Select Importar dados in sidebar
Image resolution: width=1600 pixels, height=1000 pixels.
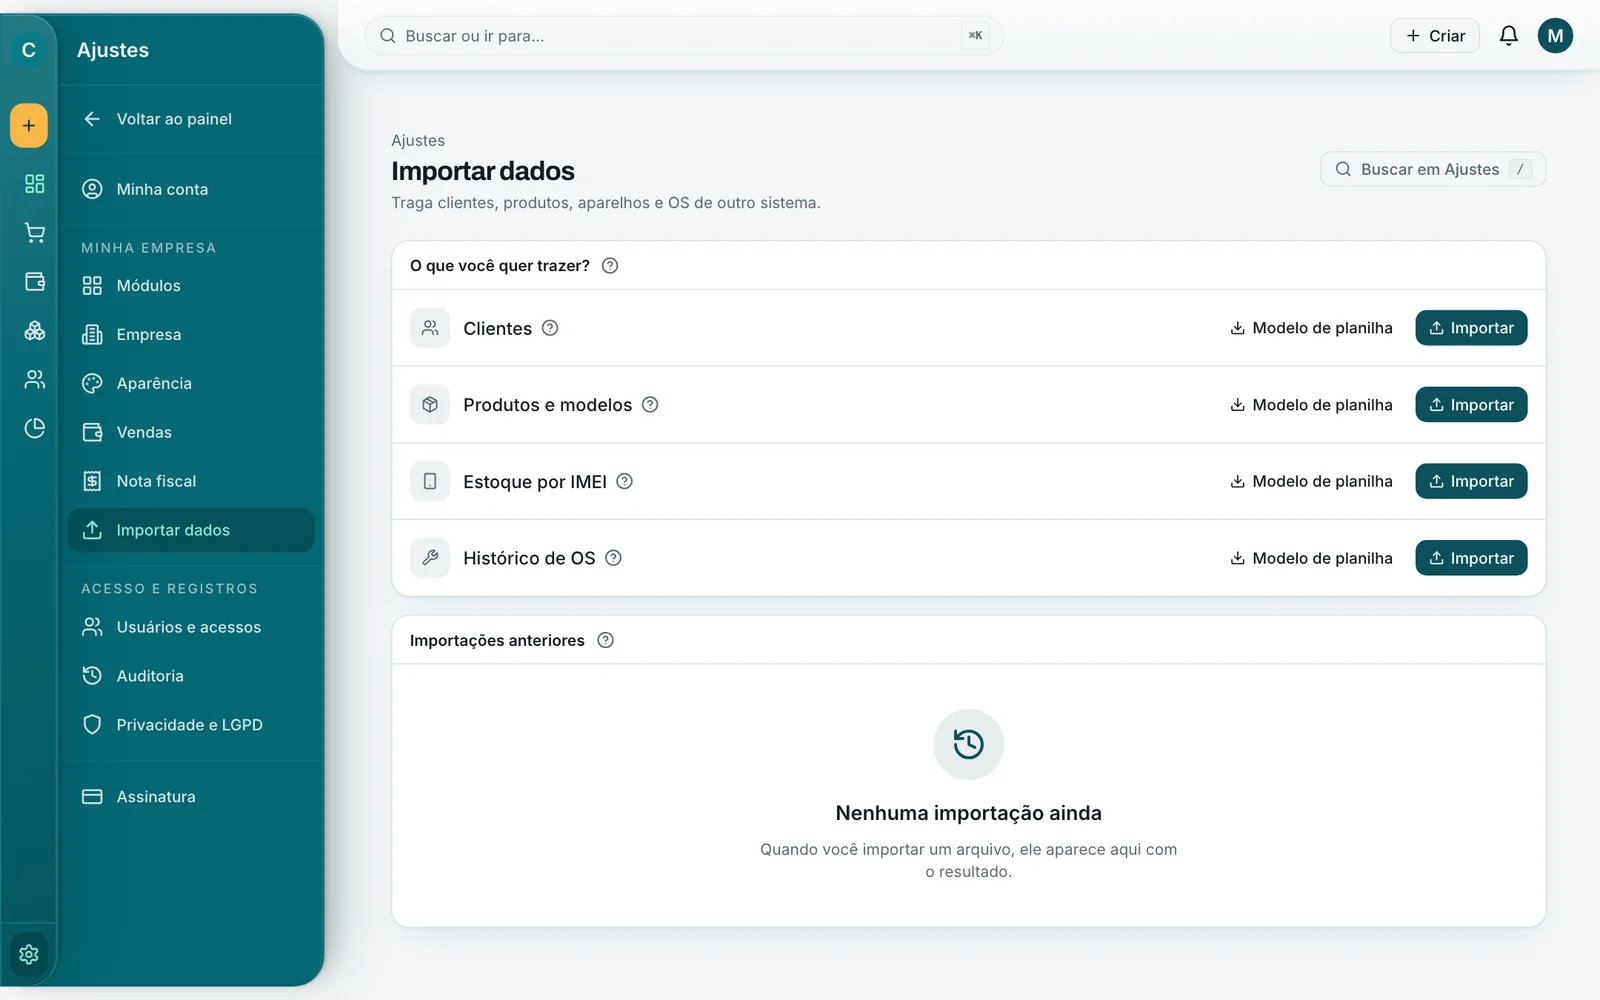click(x=191, y=530)
